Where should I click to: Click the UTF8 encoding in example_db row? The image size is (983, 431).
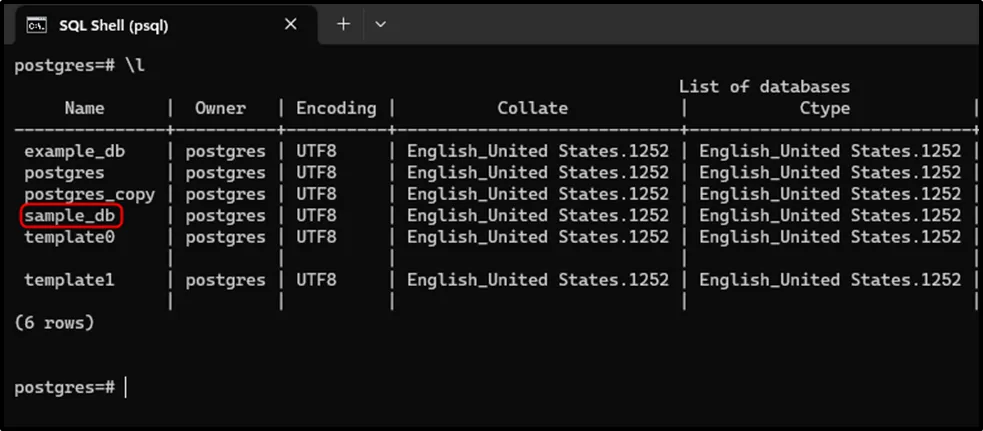316,151
